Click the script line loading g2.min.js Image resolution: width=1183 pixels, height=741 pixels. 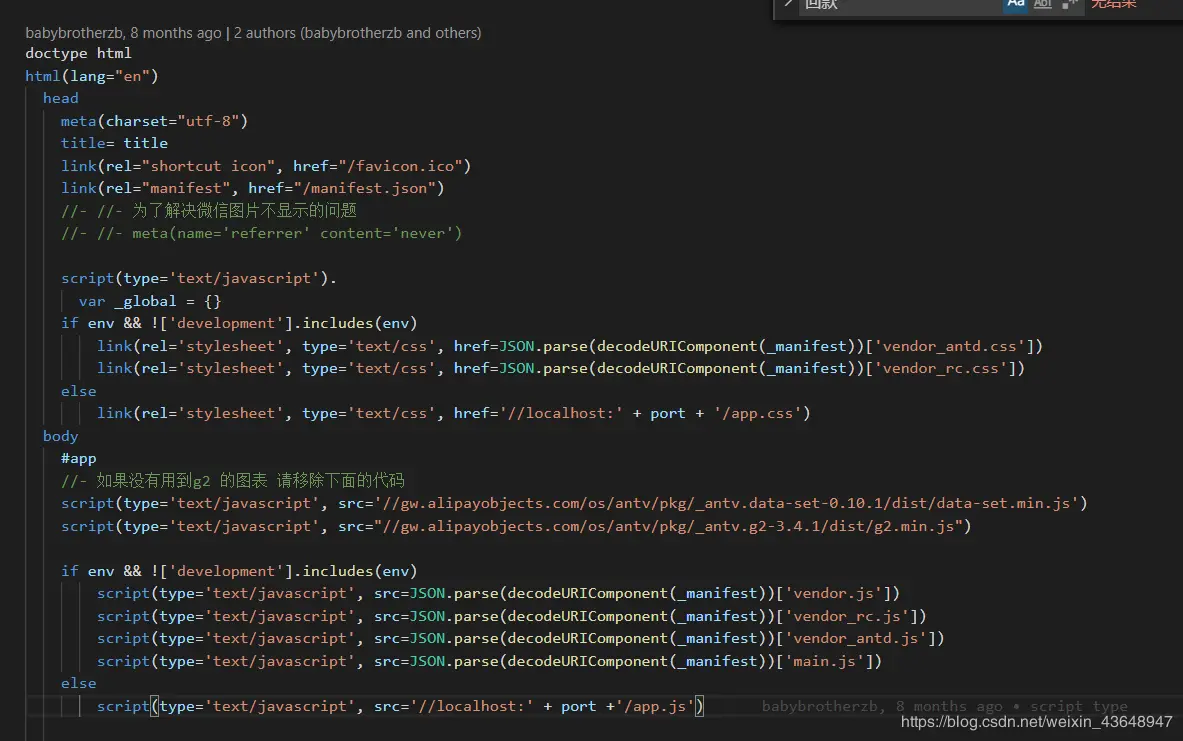[516, 526]
